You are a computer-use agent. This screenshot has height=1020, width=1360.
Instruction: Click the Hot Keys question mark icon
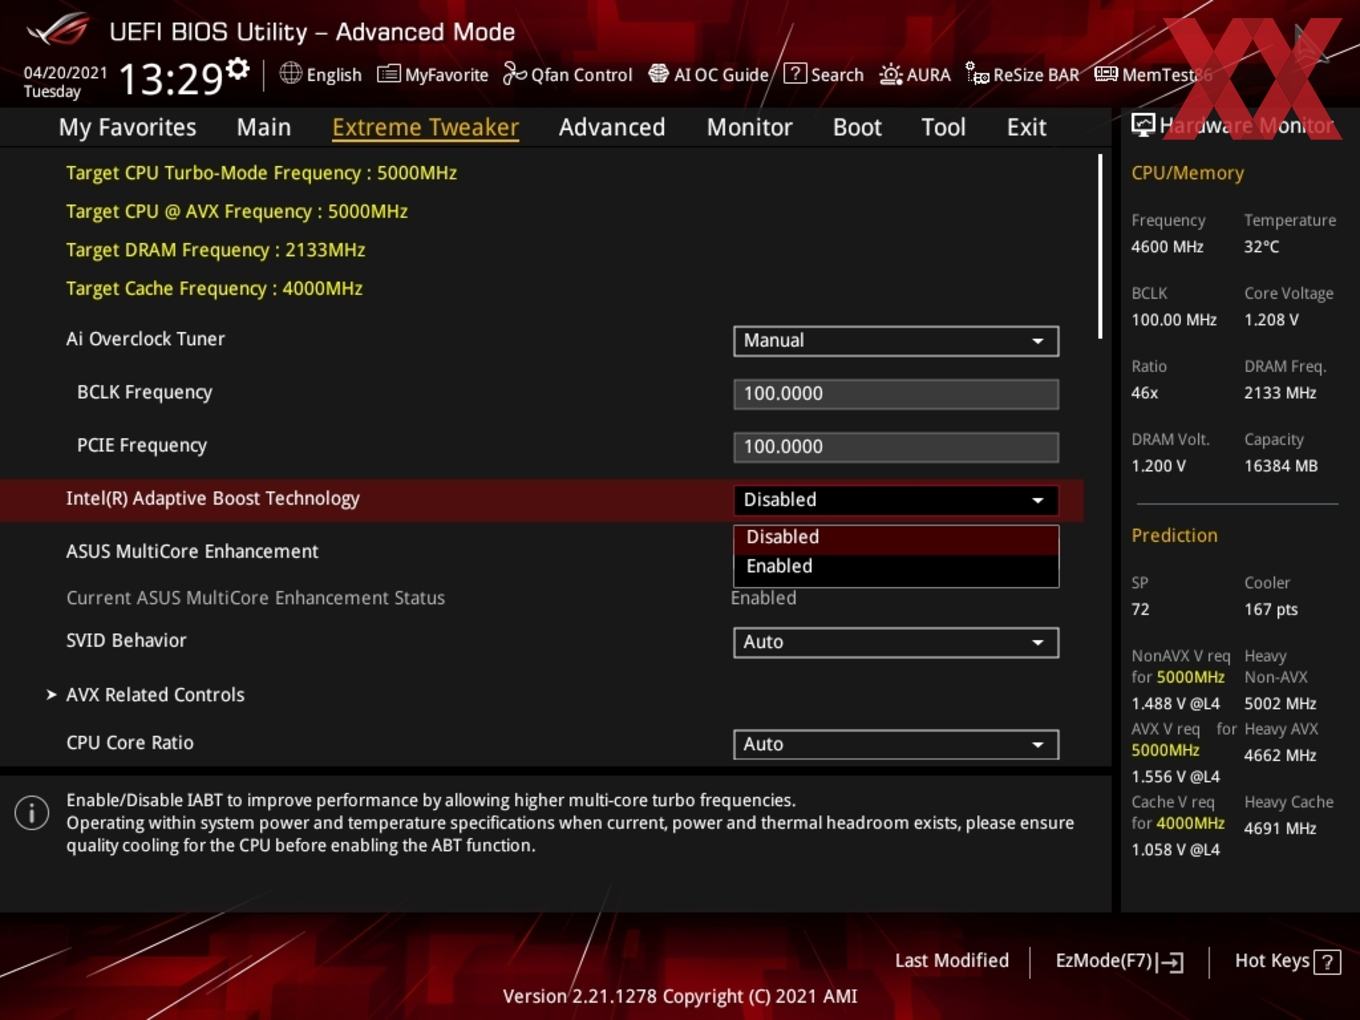1327,962
